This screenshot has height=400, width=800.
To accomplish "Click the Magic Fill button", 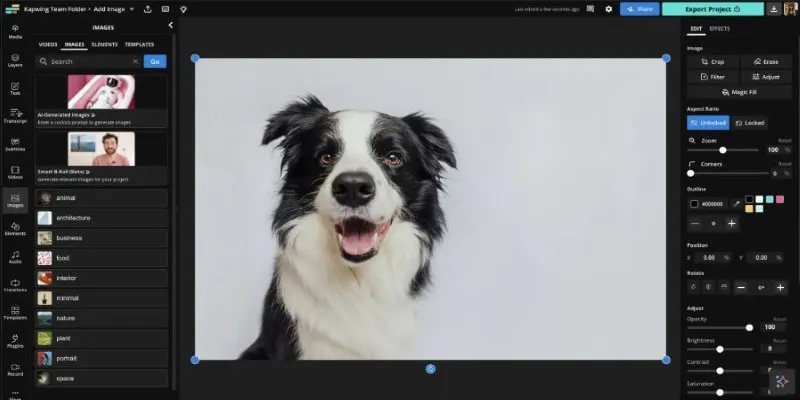I will pyautogui.click(x=739, y=92).
